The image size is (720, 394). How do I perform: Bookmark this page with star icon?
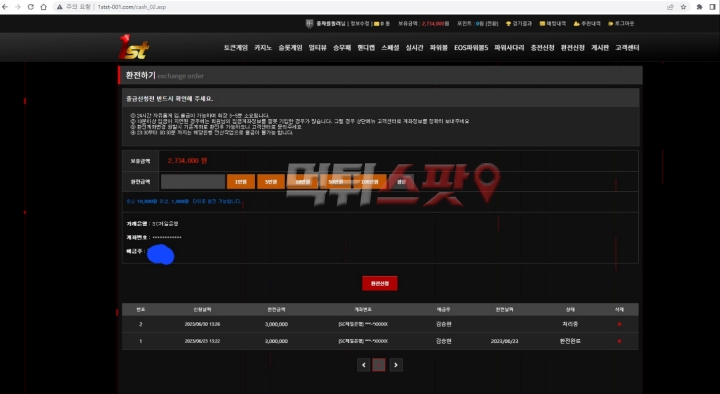683,7
